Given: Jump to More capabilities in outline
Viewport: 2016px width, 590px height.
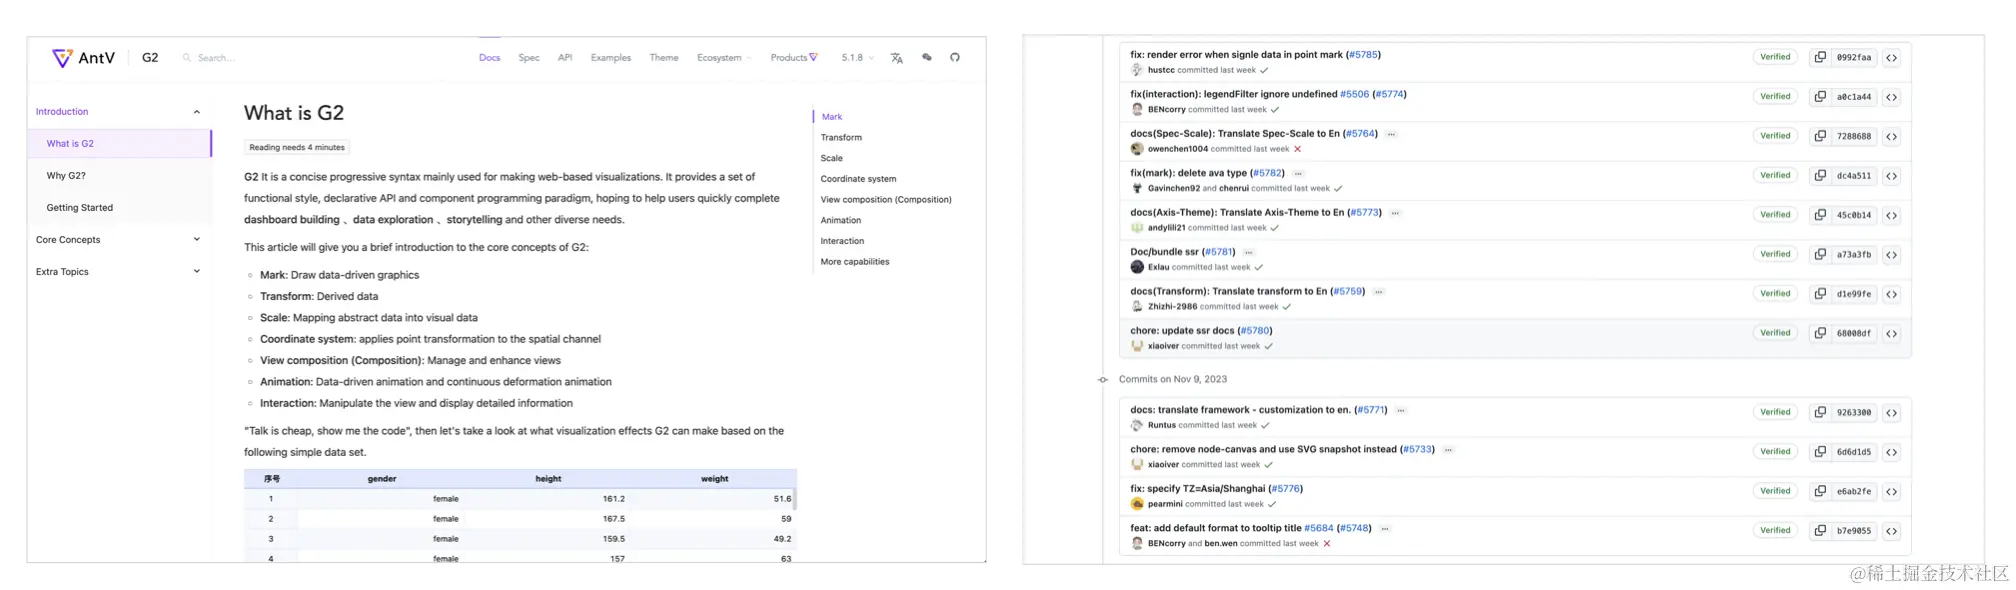Looking at the screenshot, I should (855, 262).
